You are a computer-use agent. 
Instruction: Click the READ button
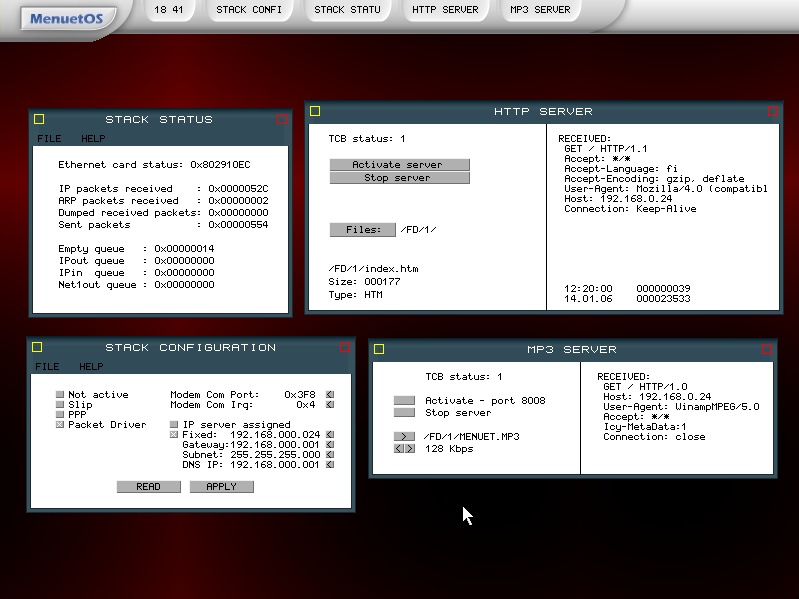coord(148,487)
